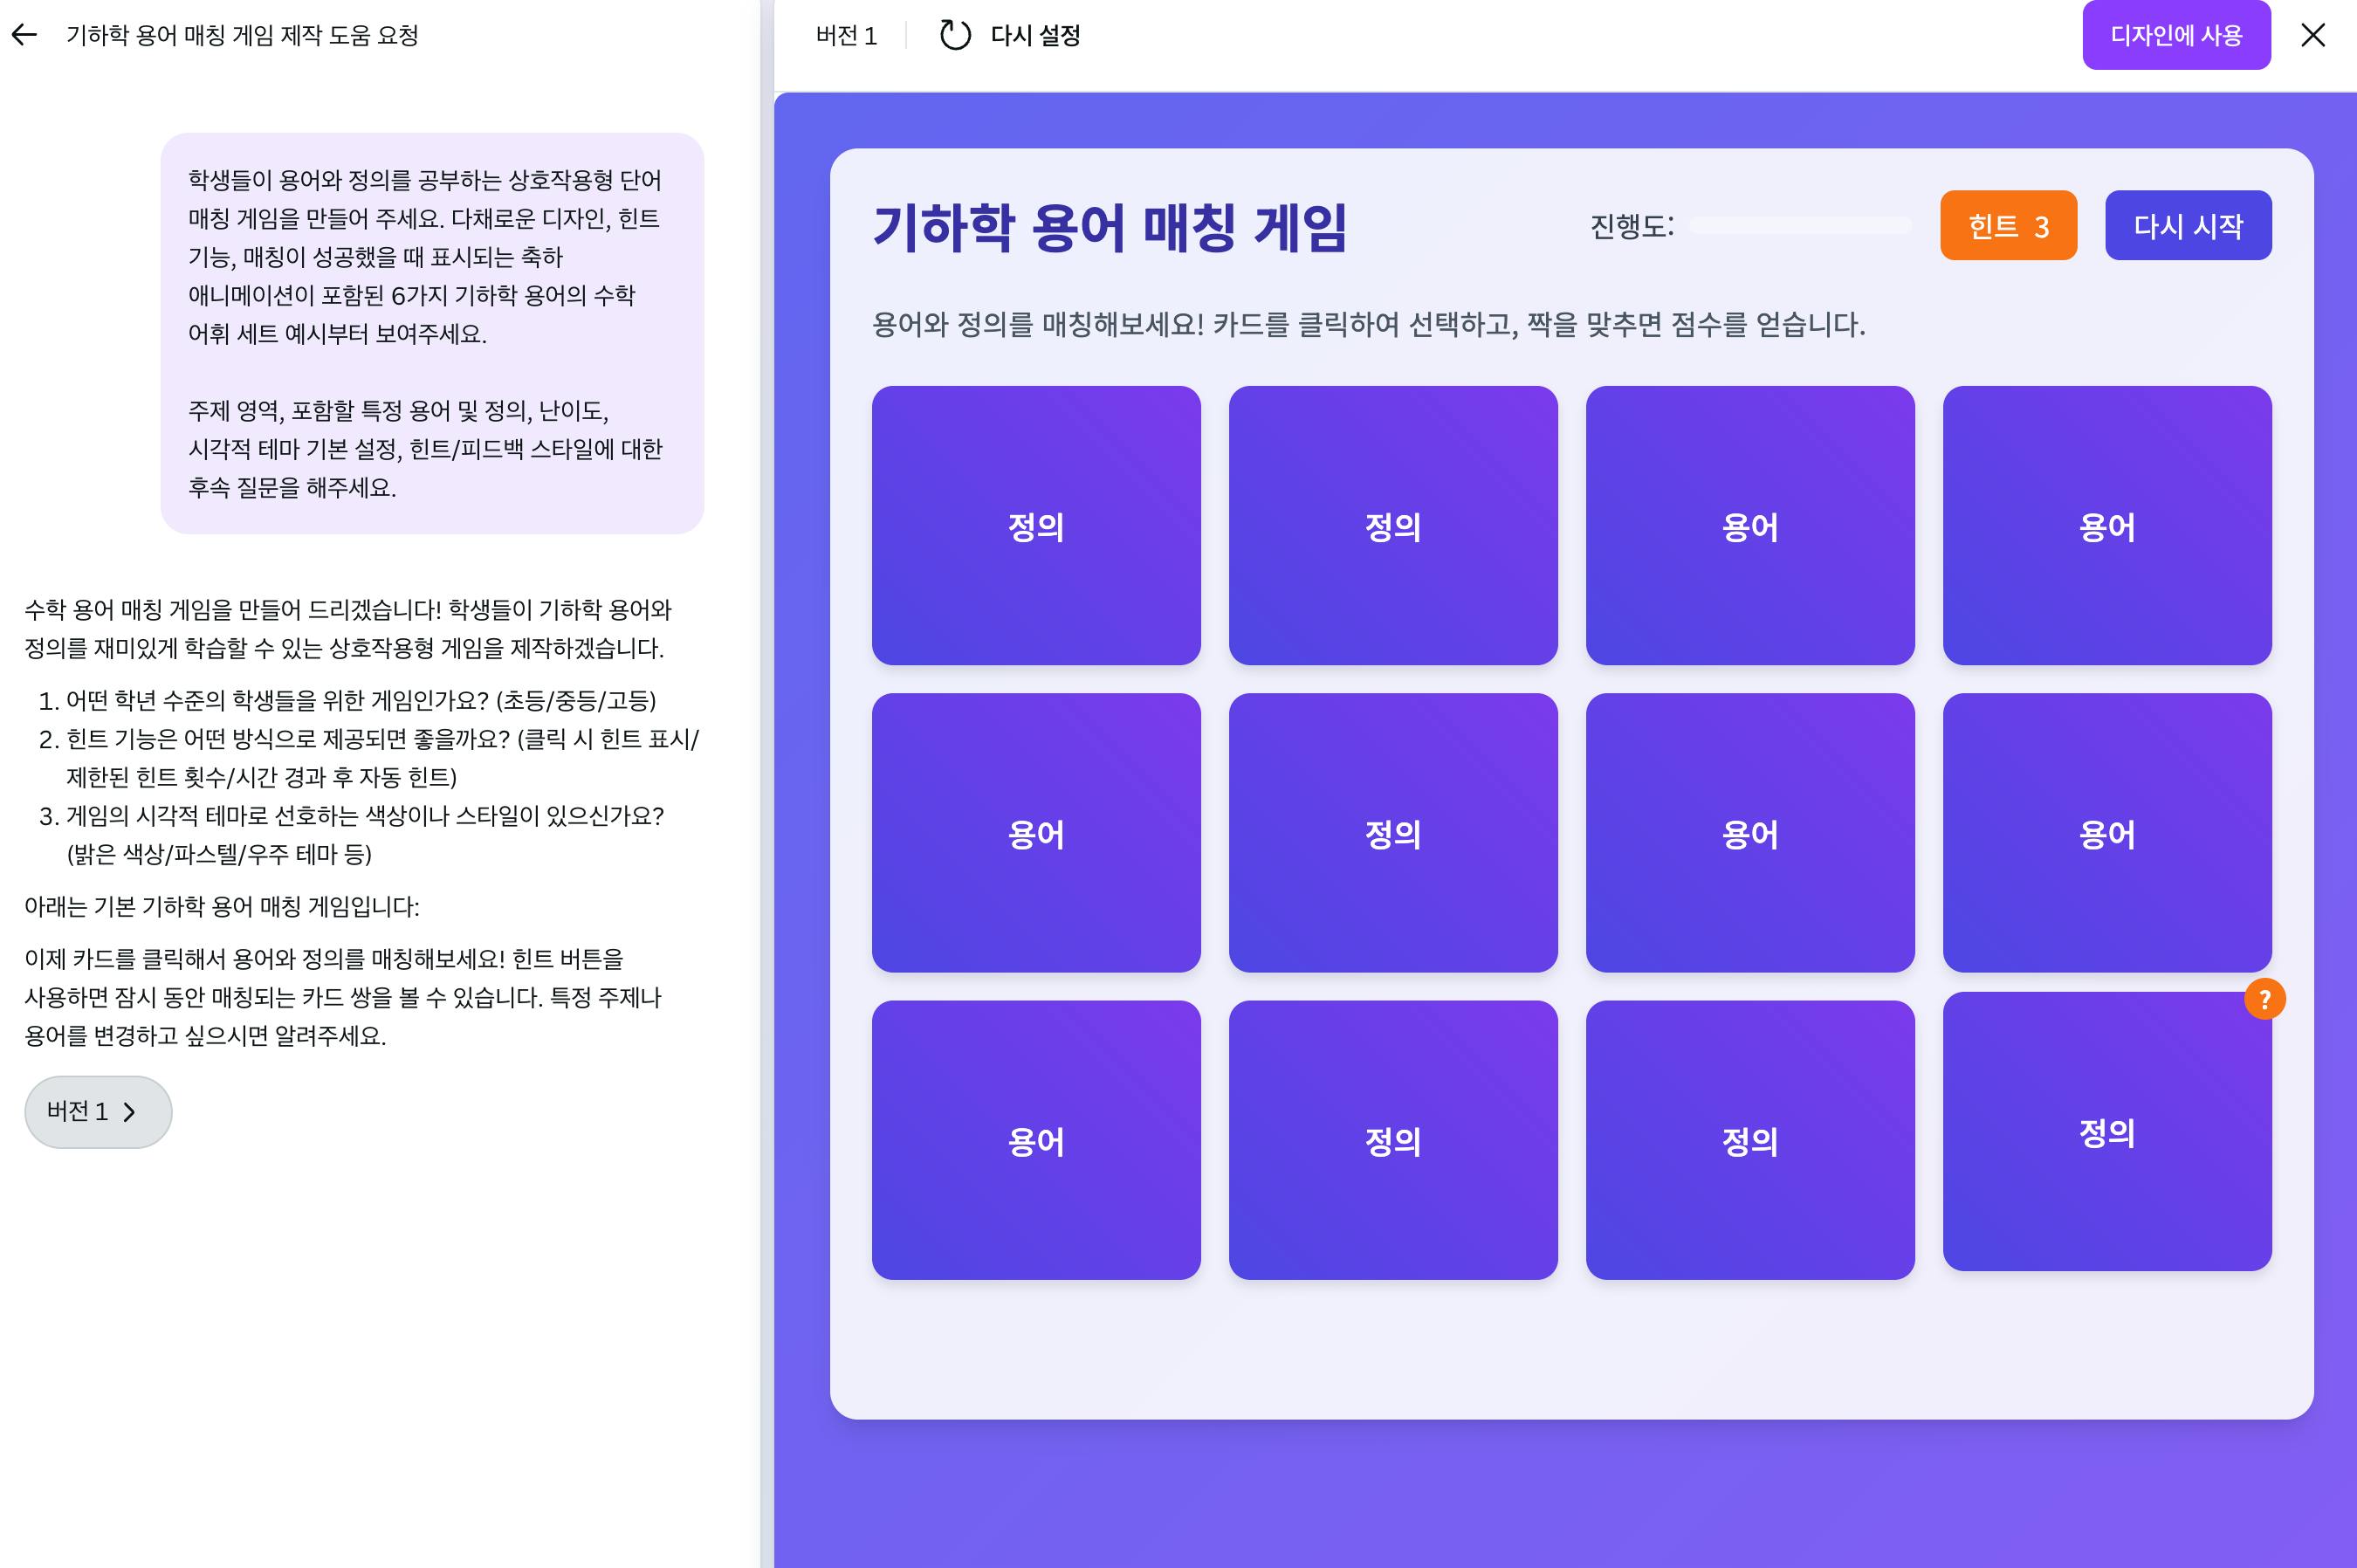The height and width of the screenshot is (1568, 2357).
Task: Click question 3 about 시각적 테마
Action: 365,835
